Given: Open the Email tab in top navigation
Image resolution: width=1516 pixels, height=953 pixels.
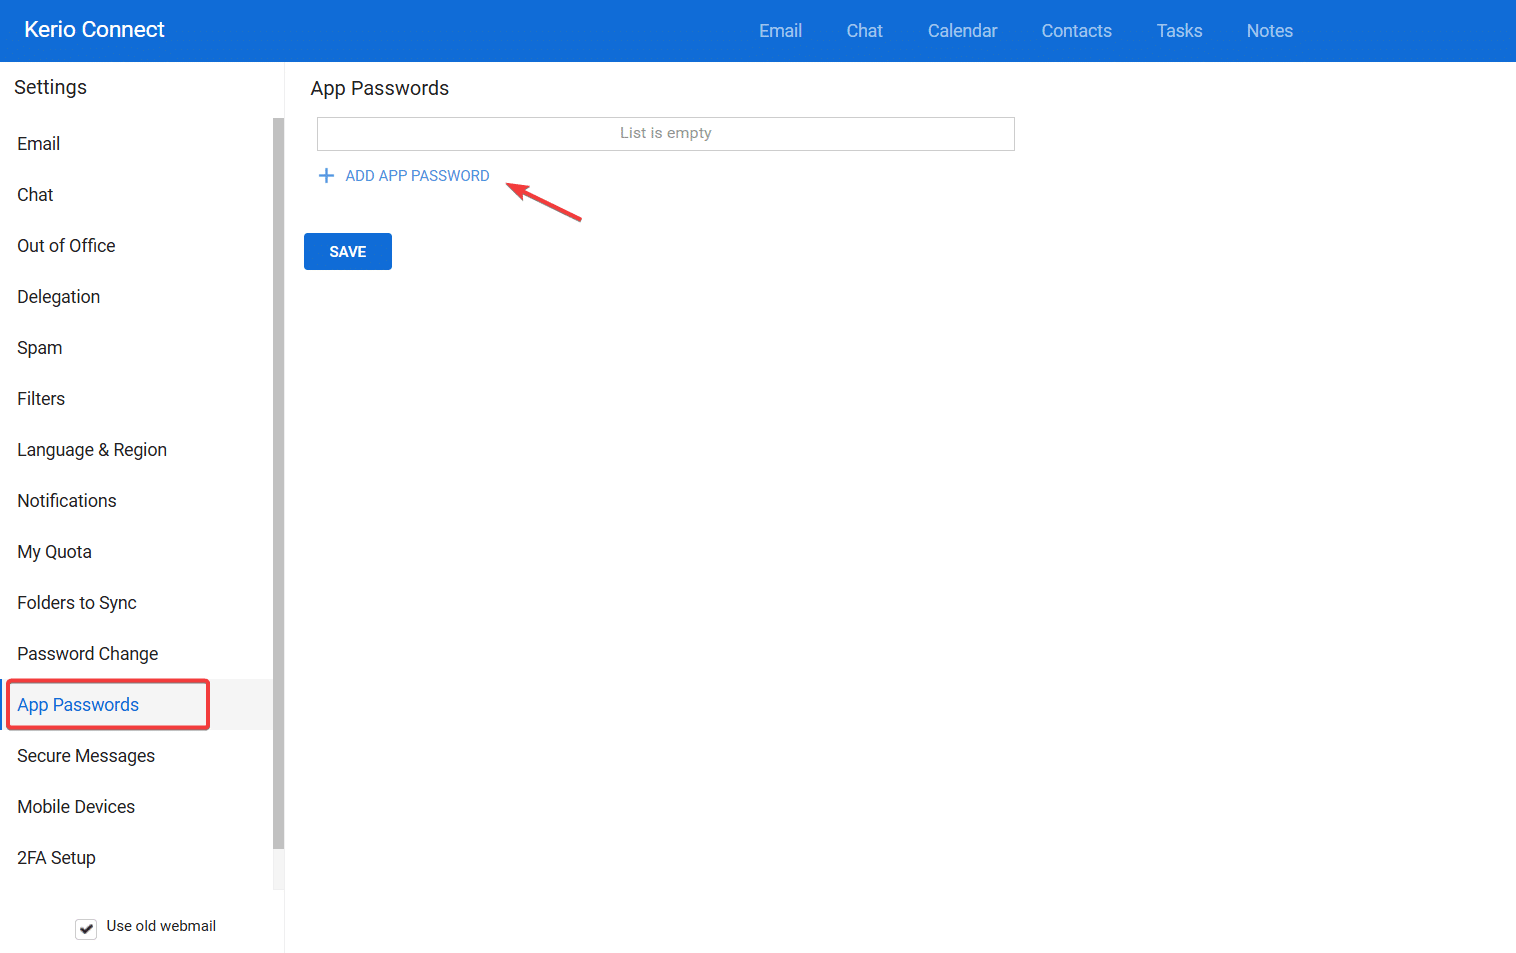Looking at the screenshot, I should (x=780, y=31).
